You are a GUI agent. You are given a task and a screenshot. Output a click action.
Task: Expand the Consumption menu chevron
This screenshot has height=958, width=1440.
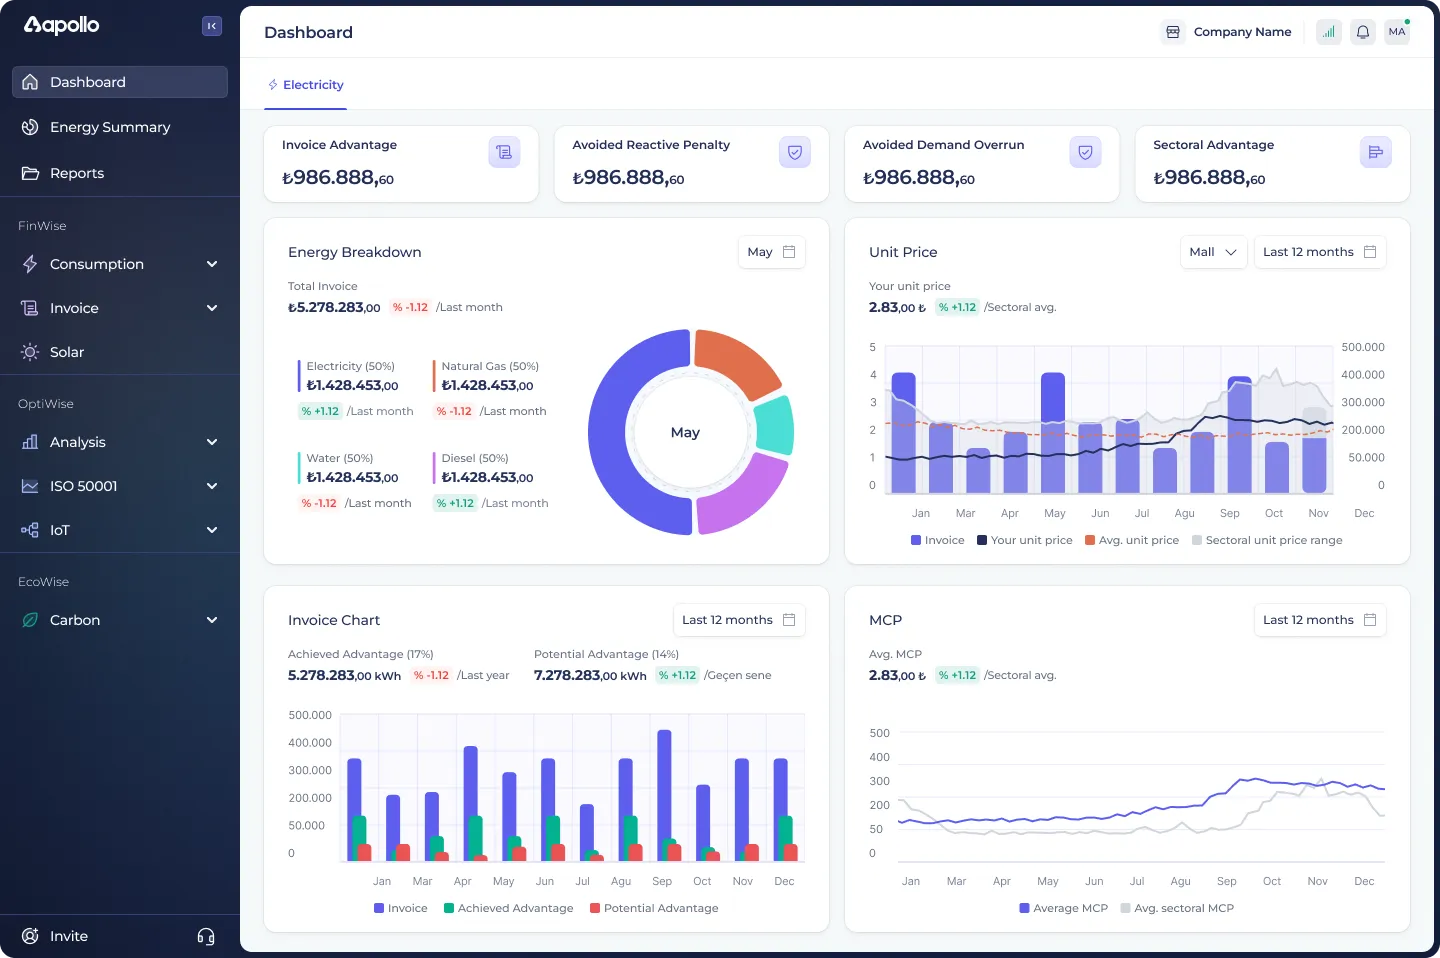(212, 264)
